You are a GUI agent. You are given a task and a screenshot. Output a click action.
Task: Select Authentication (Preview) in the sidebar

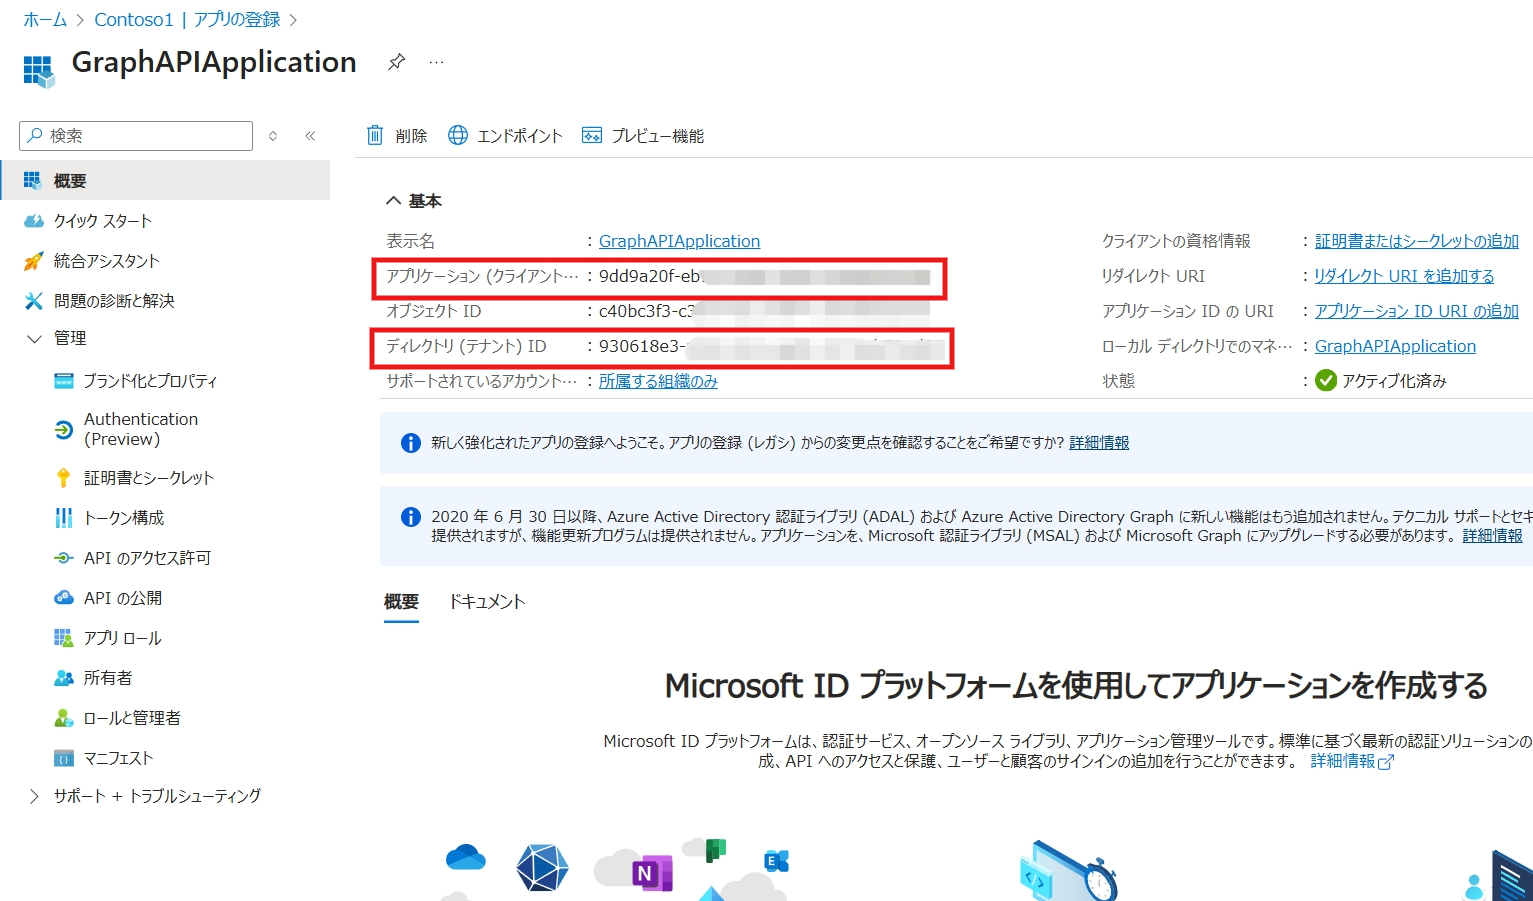click(x=140, y=428)
